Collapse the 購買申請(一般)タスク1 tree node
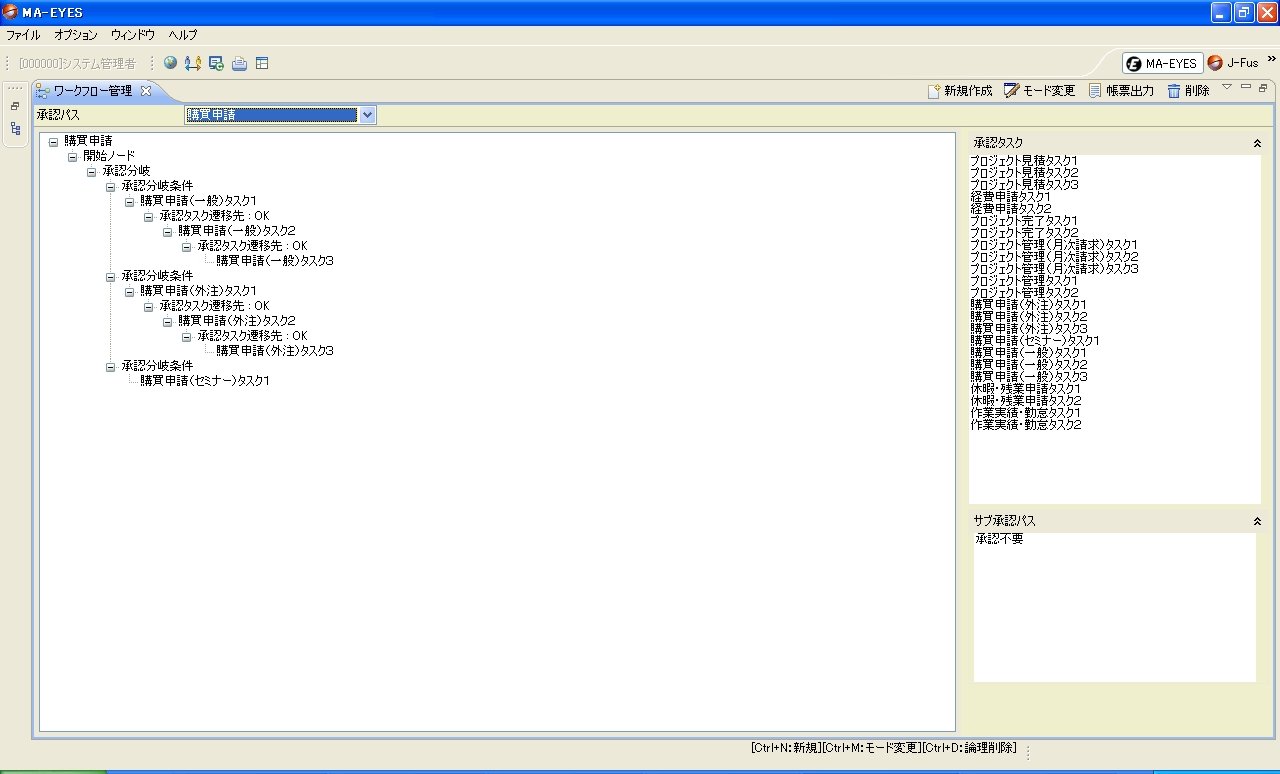The width and height of the screenshot is (1280, 774). point(130,202)
